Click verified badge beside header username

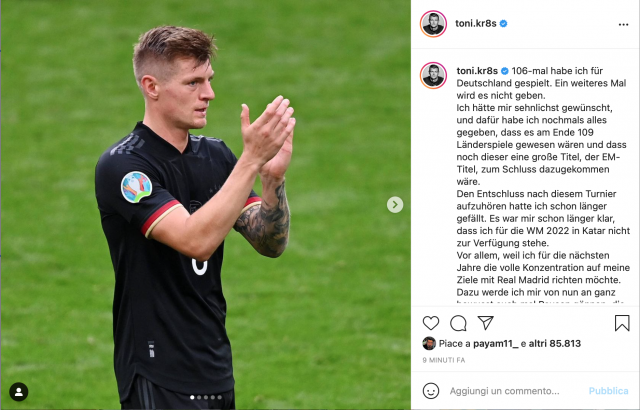click(503, 24)
